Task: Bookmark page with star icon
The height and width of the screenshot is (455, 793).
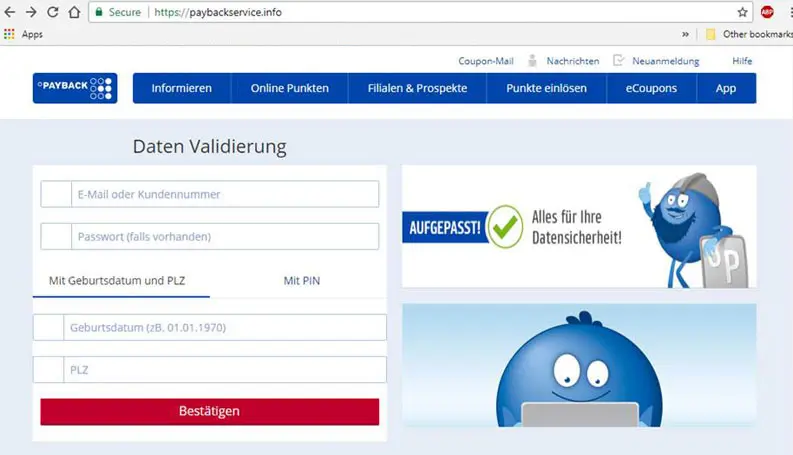Action: (742, 12)
